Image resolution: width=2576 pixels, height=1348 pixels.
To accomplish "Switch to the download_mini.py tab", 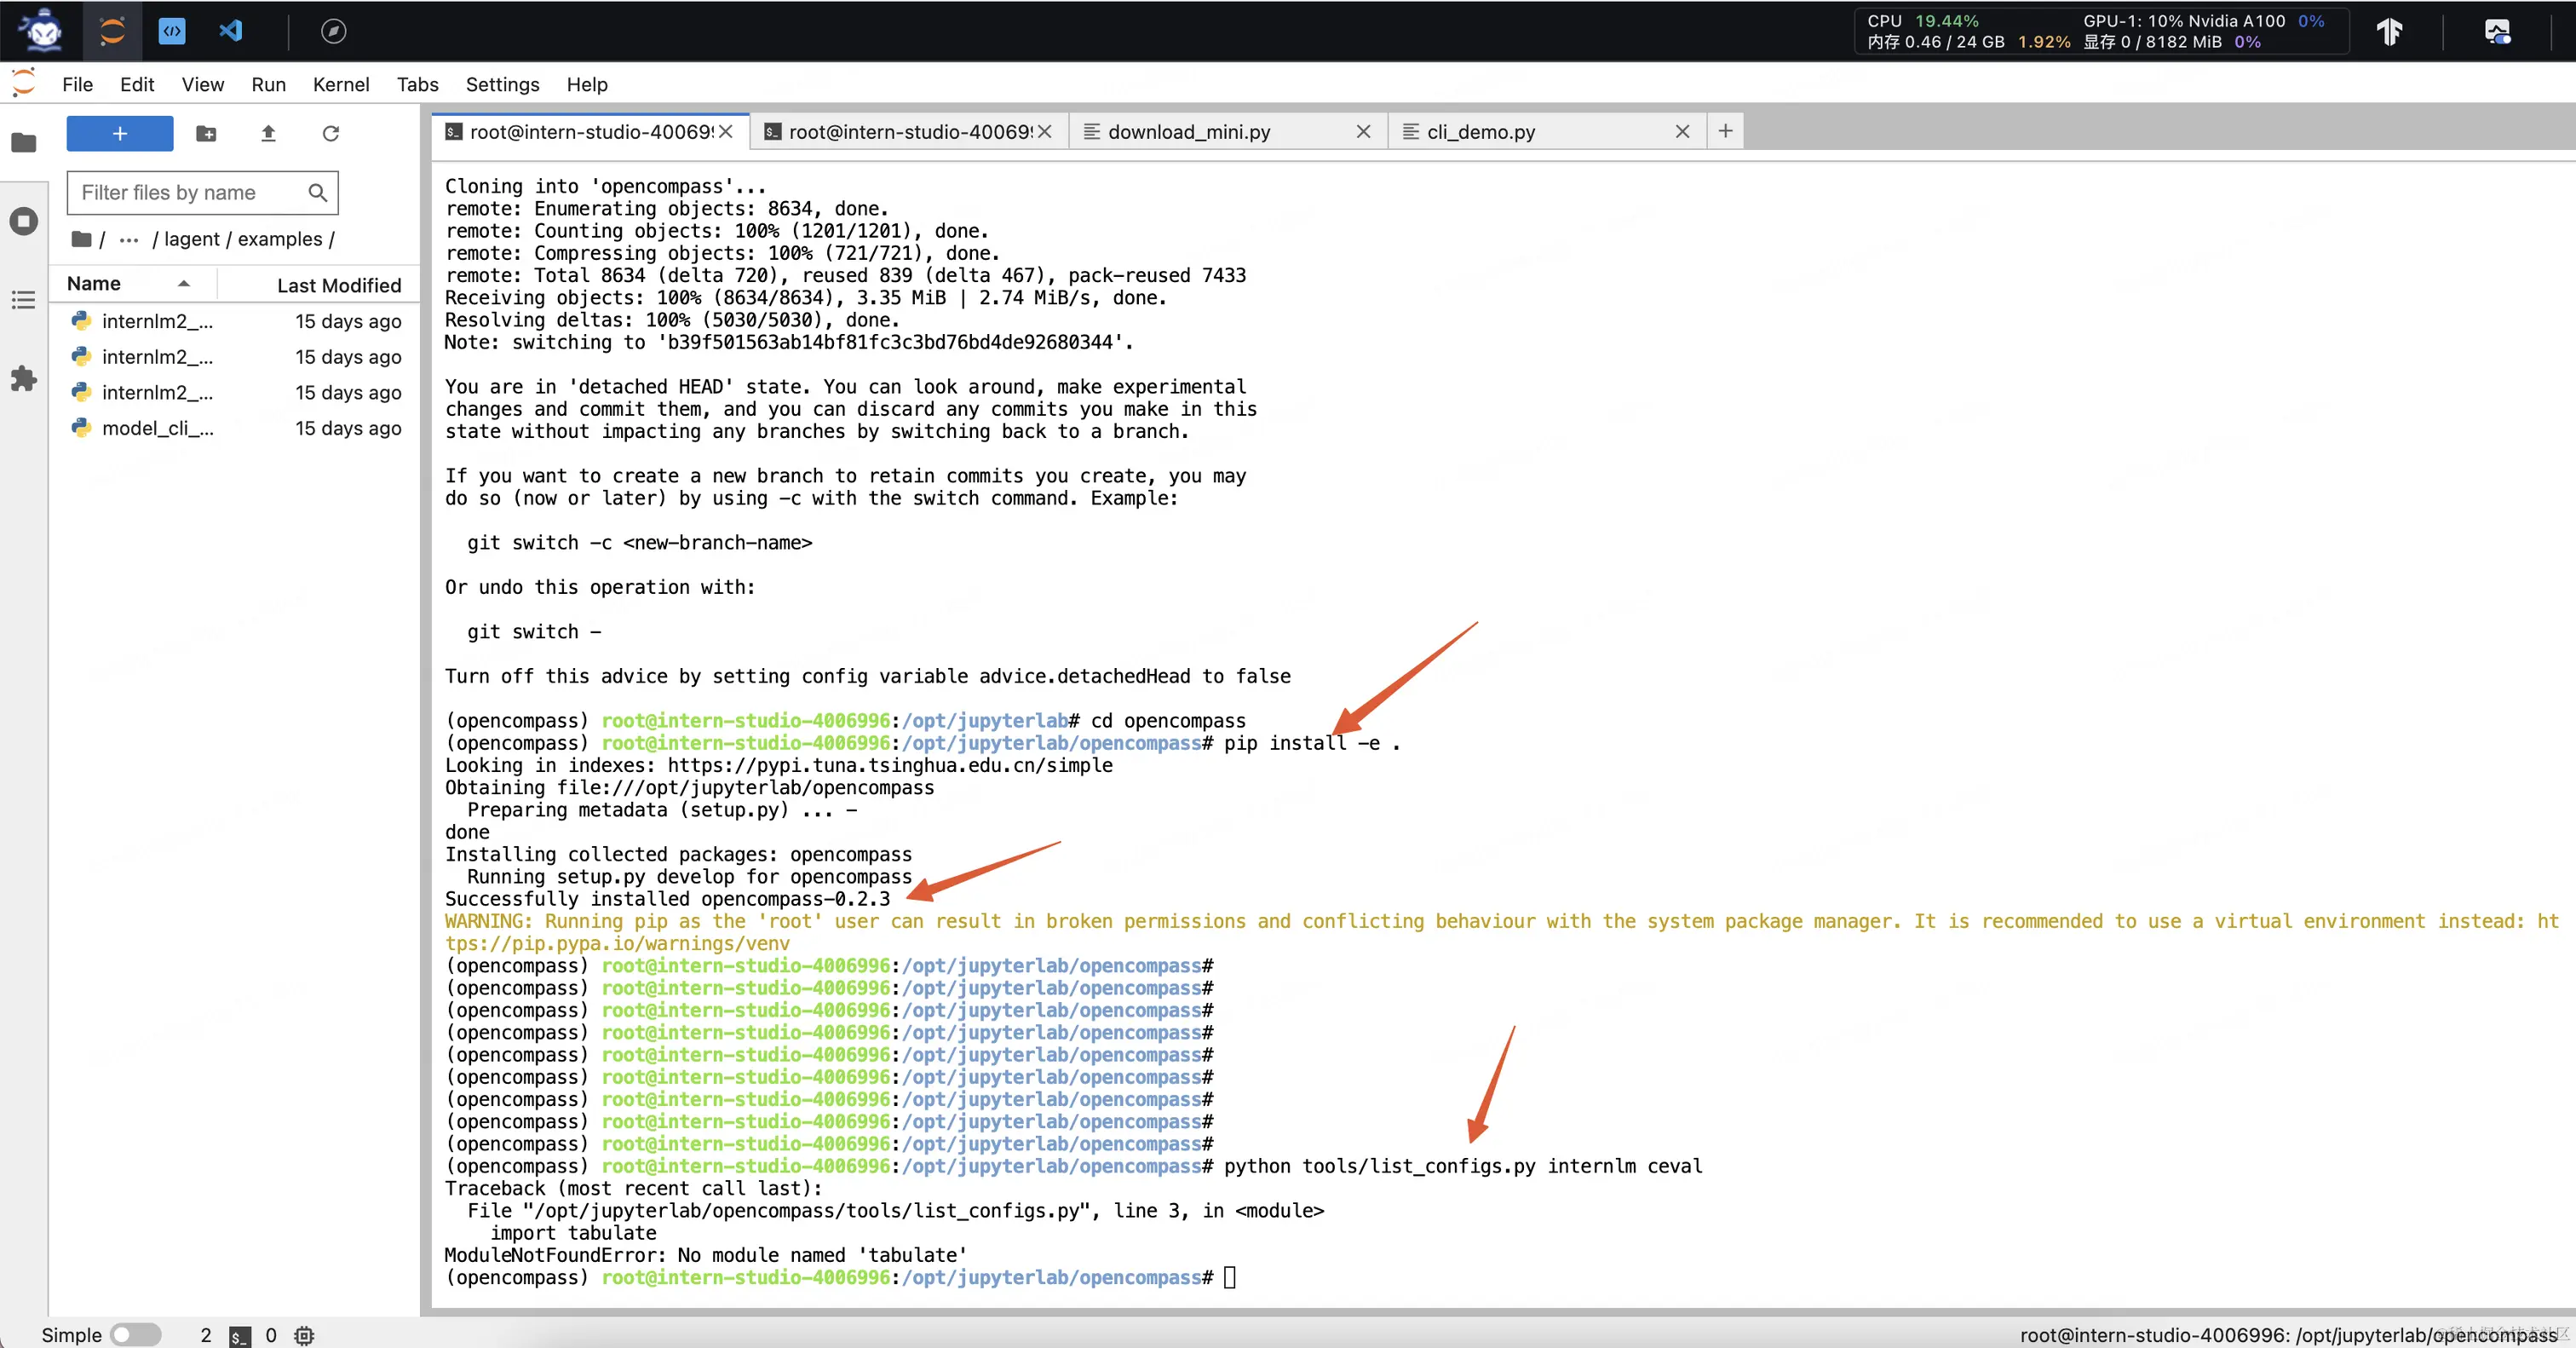I will point(1188,132).
